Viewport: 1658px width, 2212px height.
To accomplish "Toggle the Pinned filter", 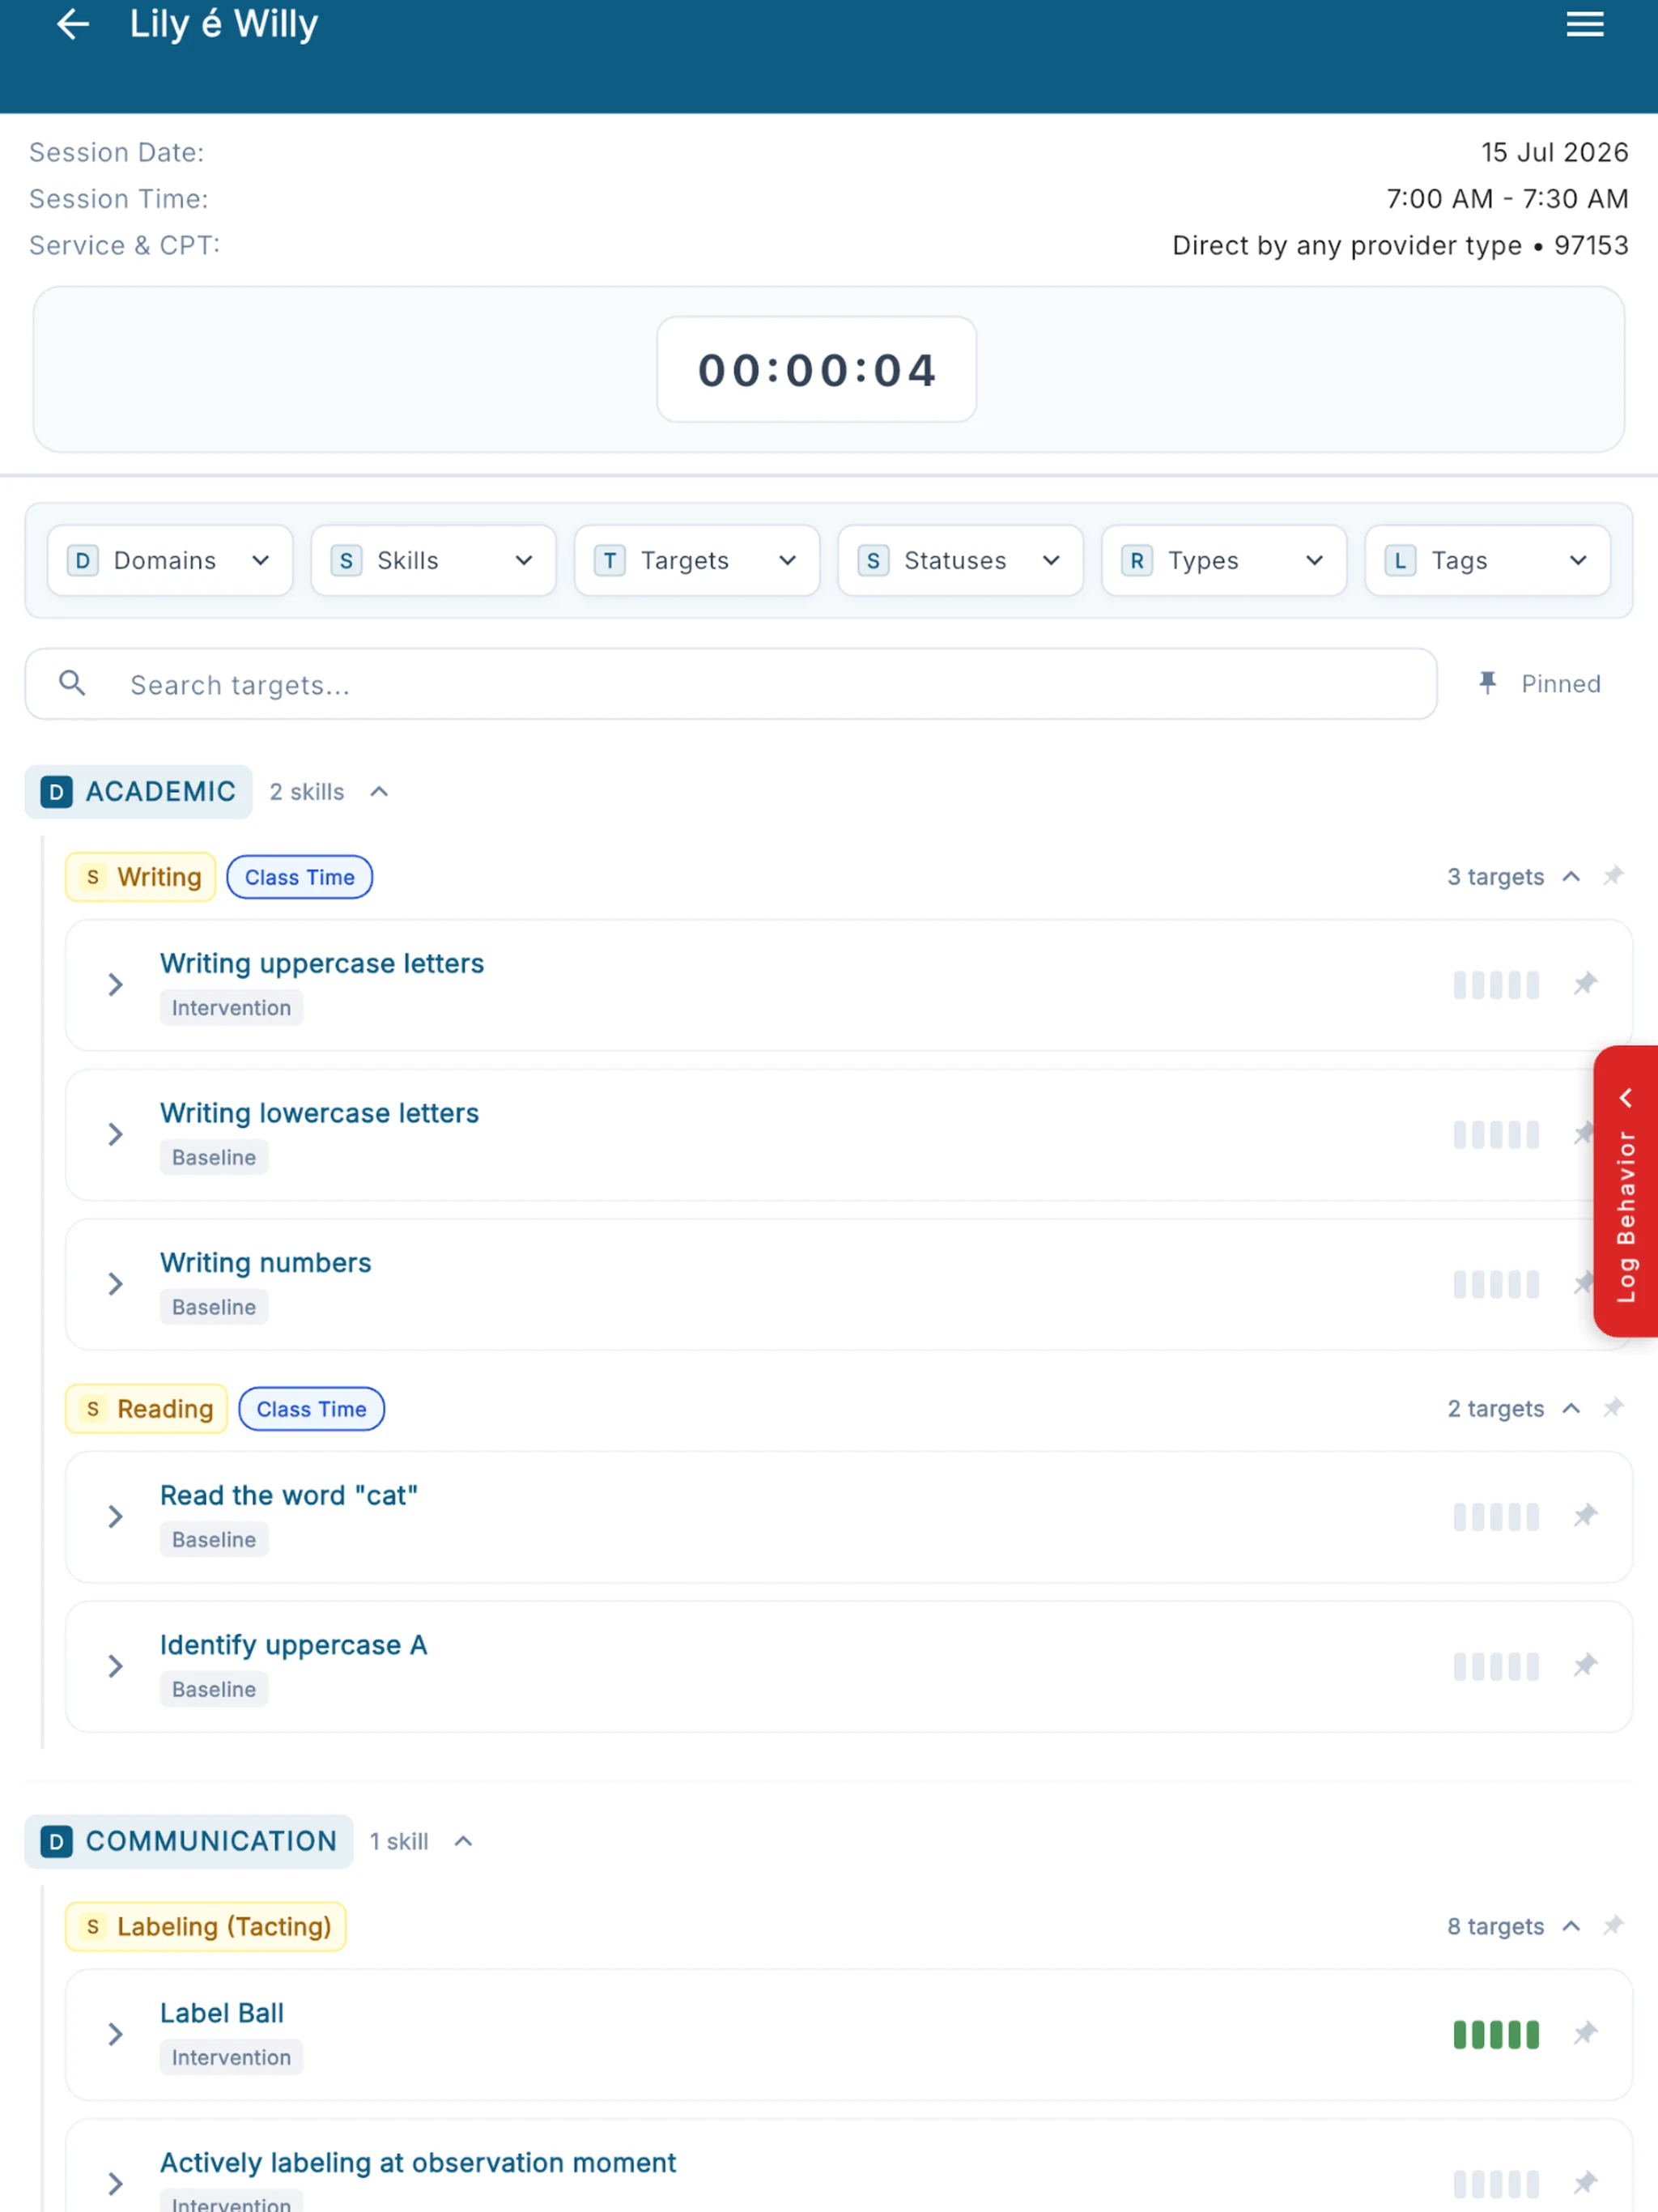I will pyautogui.click(x=1540, y=684).
